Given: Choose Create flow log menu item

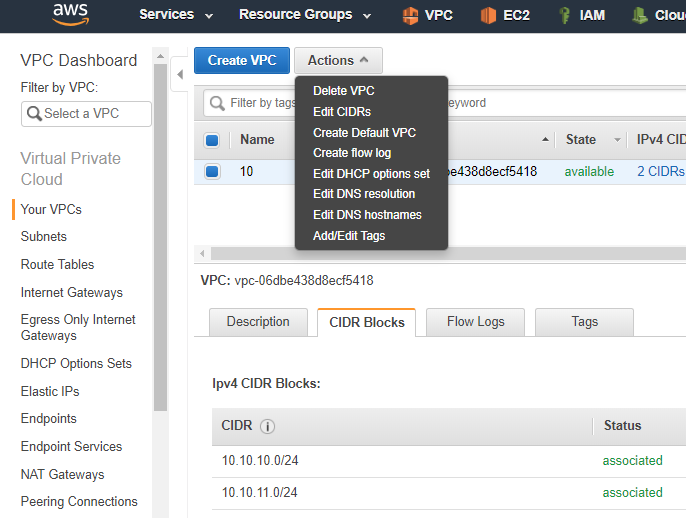Looking at the screenshot, I should coord(352,153).
